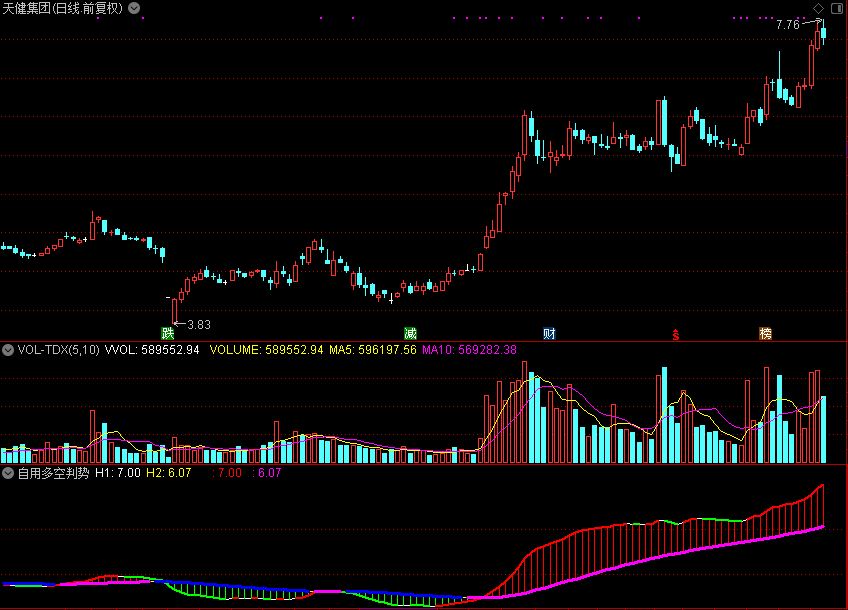
Task: Expand the 自用多空判势 indicator menu arrow
Action: pos(8,473)
